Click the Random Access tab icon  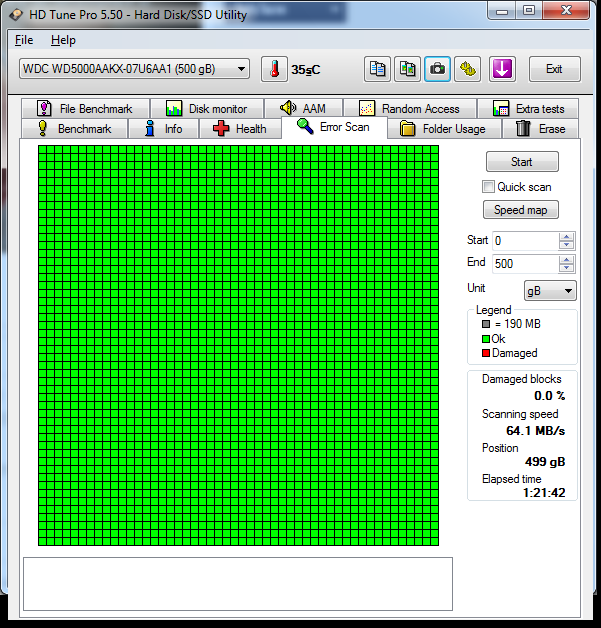tap(367, 109)
